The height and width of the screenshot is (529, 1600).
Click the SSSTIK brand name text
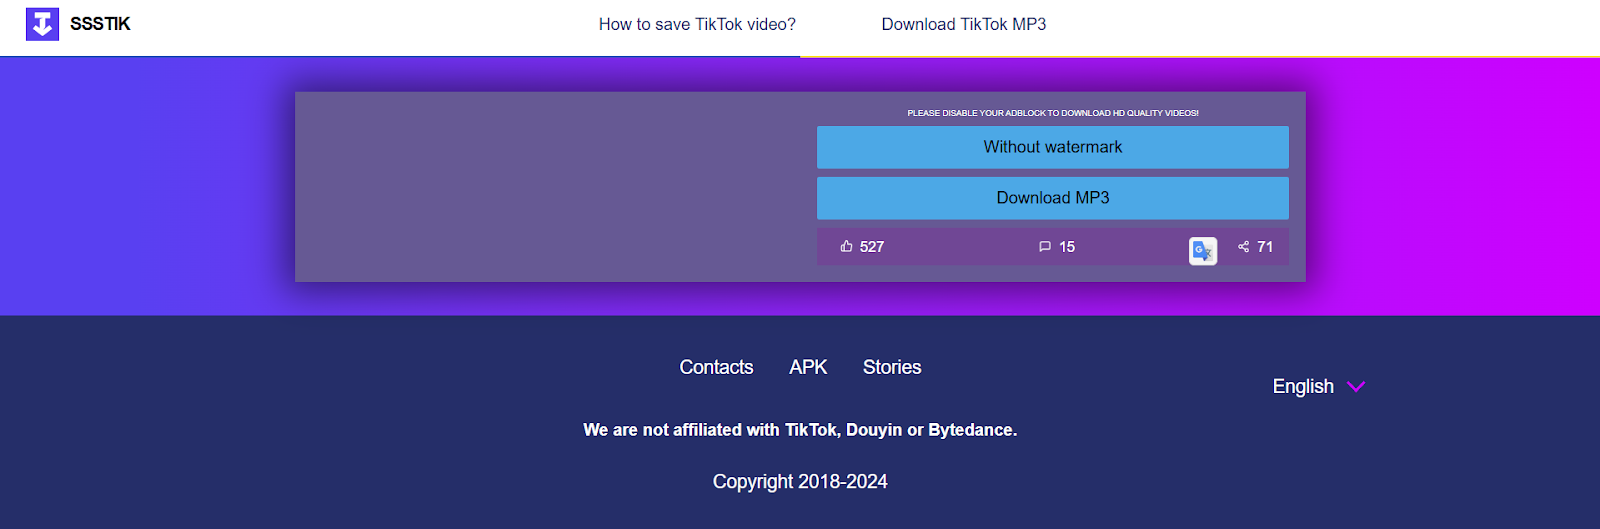coord(100,24)
